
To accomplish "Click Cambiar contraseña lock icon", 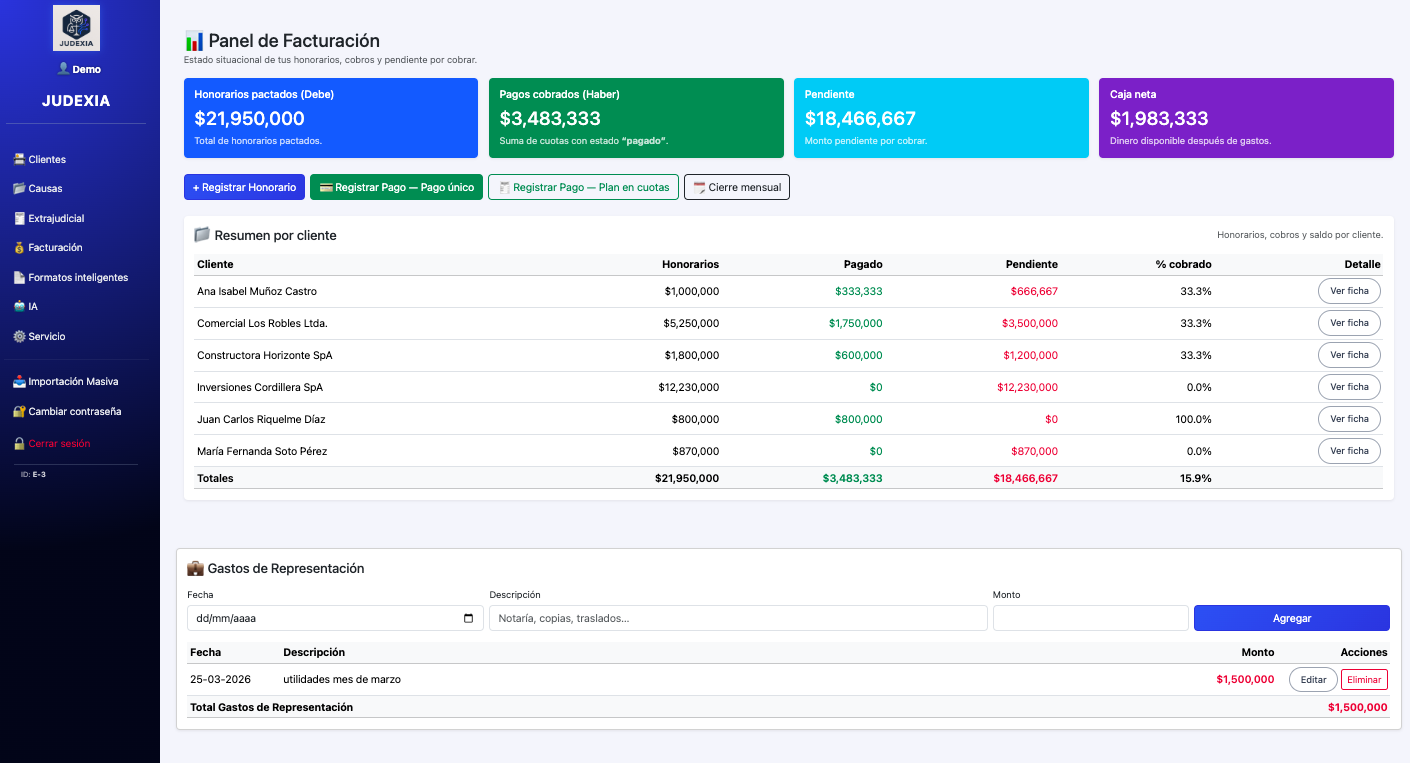I will click(19, 412).
